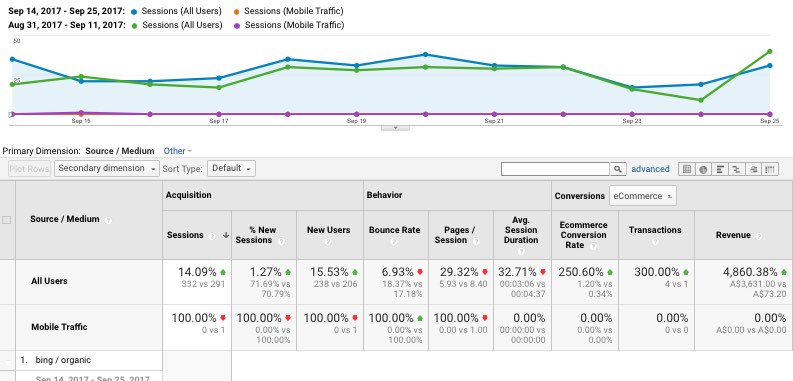This screenshot has height=381, width=793.
Task: Open help icon under Avg. Session Duration
Action: [x=521, y=251]
